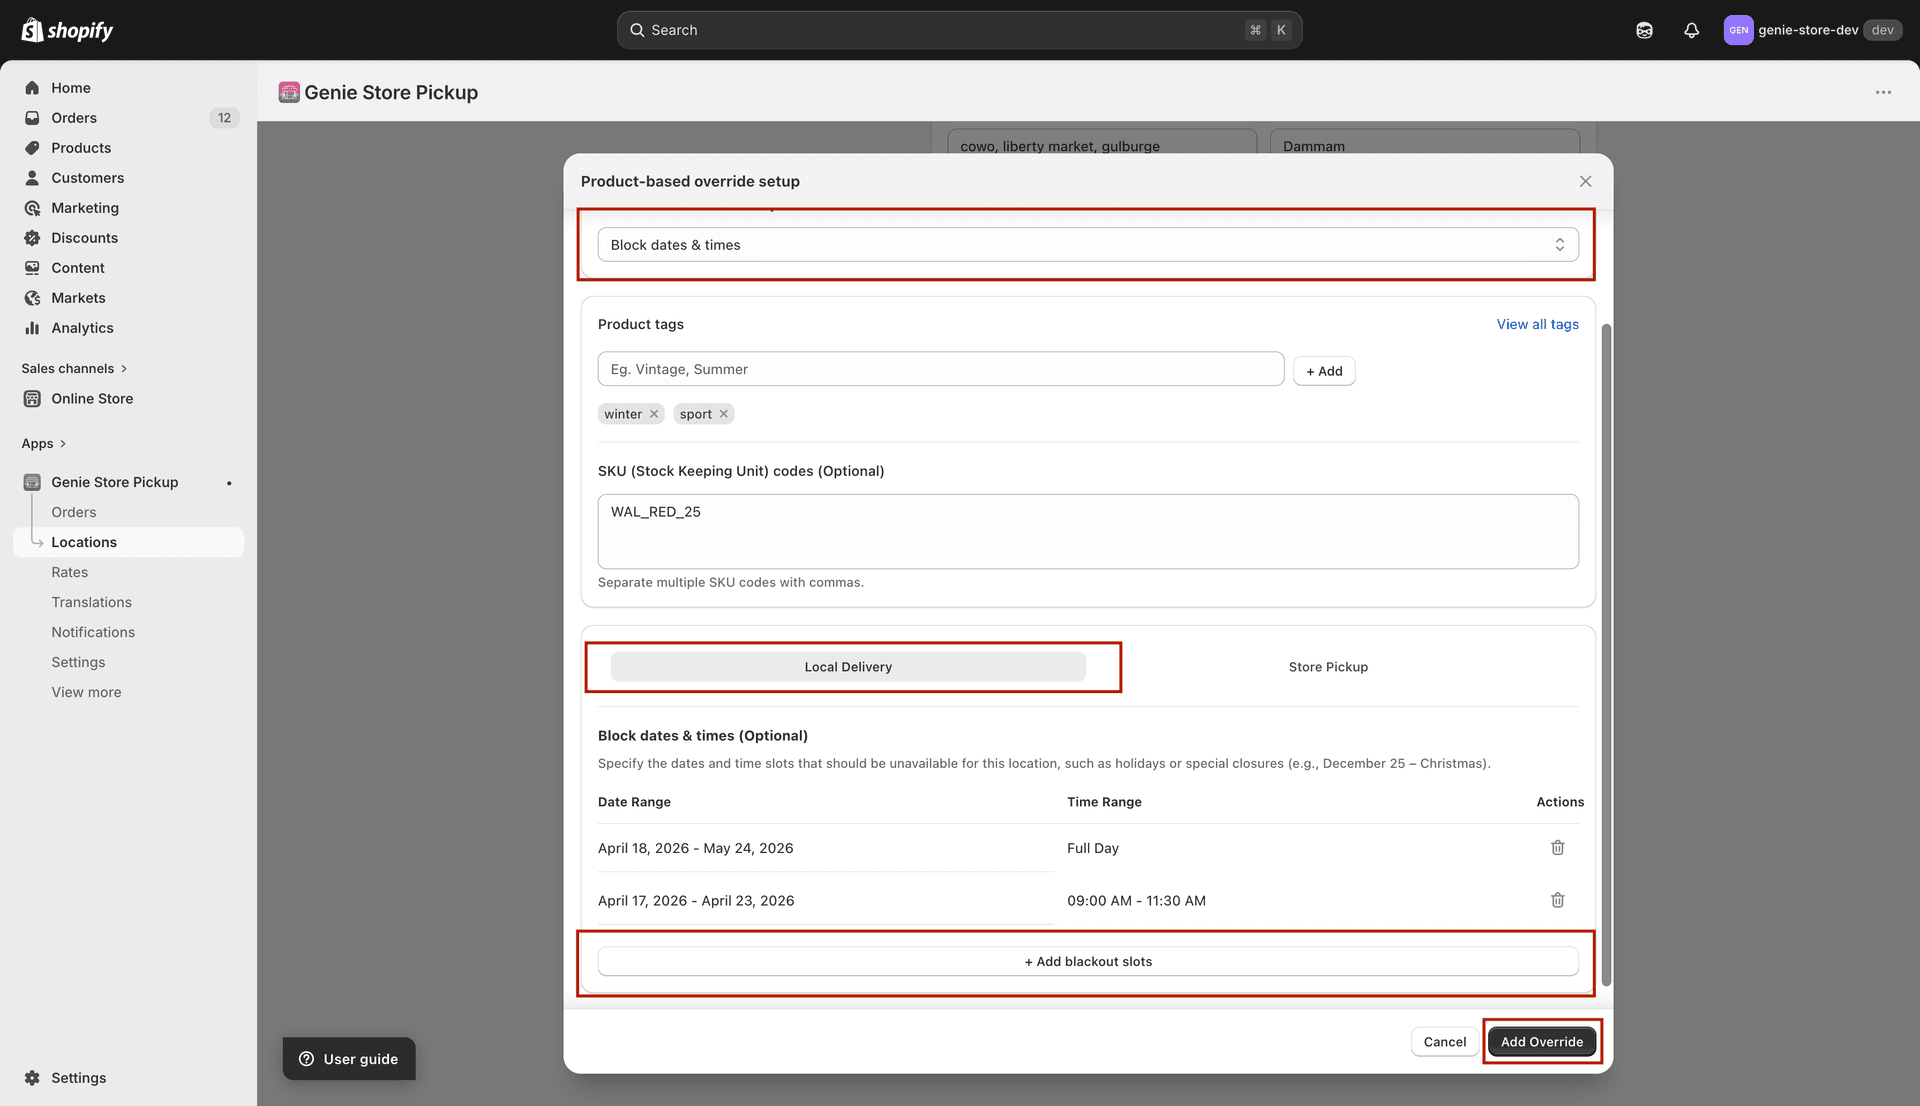Screen dimensions: 1920x1106
Task: Delete the 09:00 AM - 11:30 AM blackout row
Action: [1557, 900]
